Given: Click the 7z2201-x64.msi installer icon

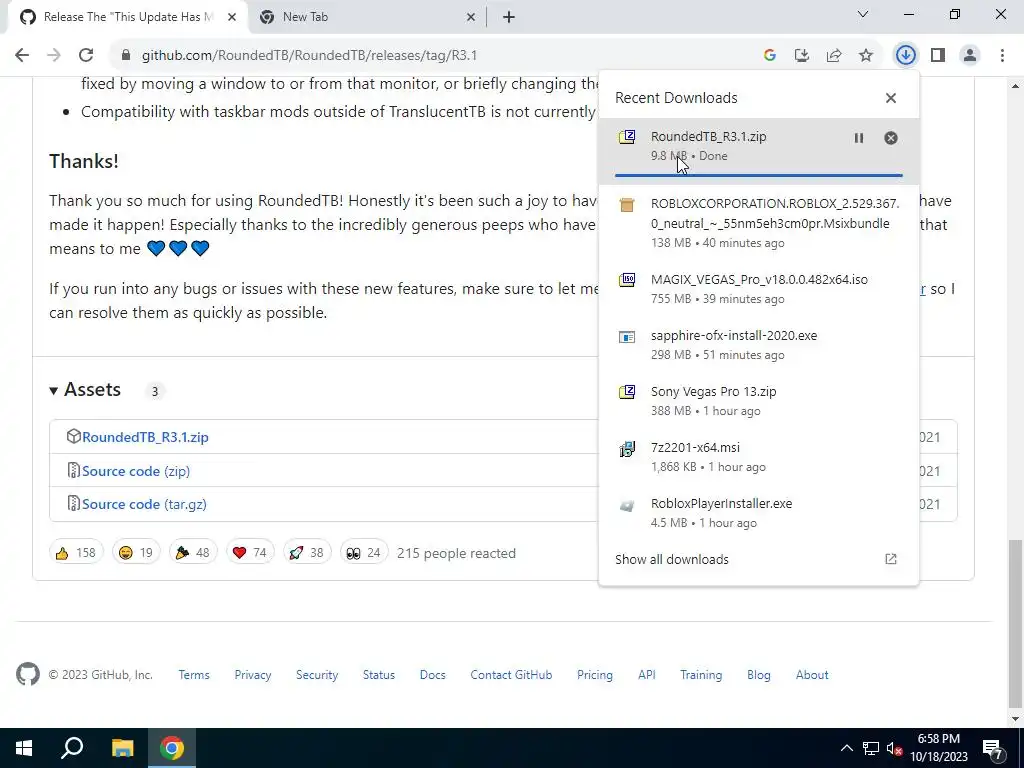Looking at the screenshot, I should click(627, 449).
